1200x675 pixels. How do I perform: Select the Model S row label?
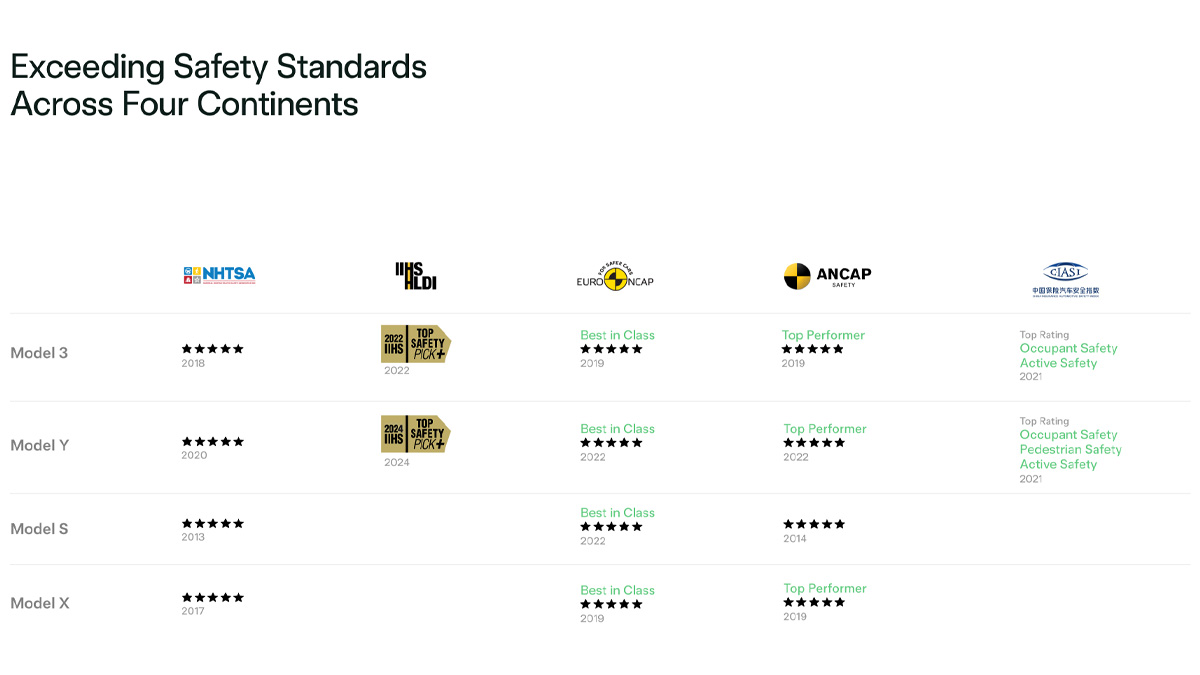pyautogui.click(x=39, y=529)
